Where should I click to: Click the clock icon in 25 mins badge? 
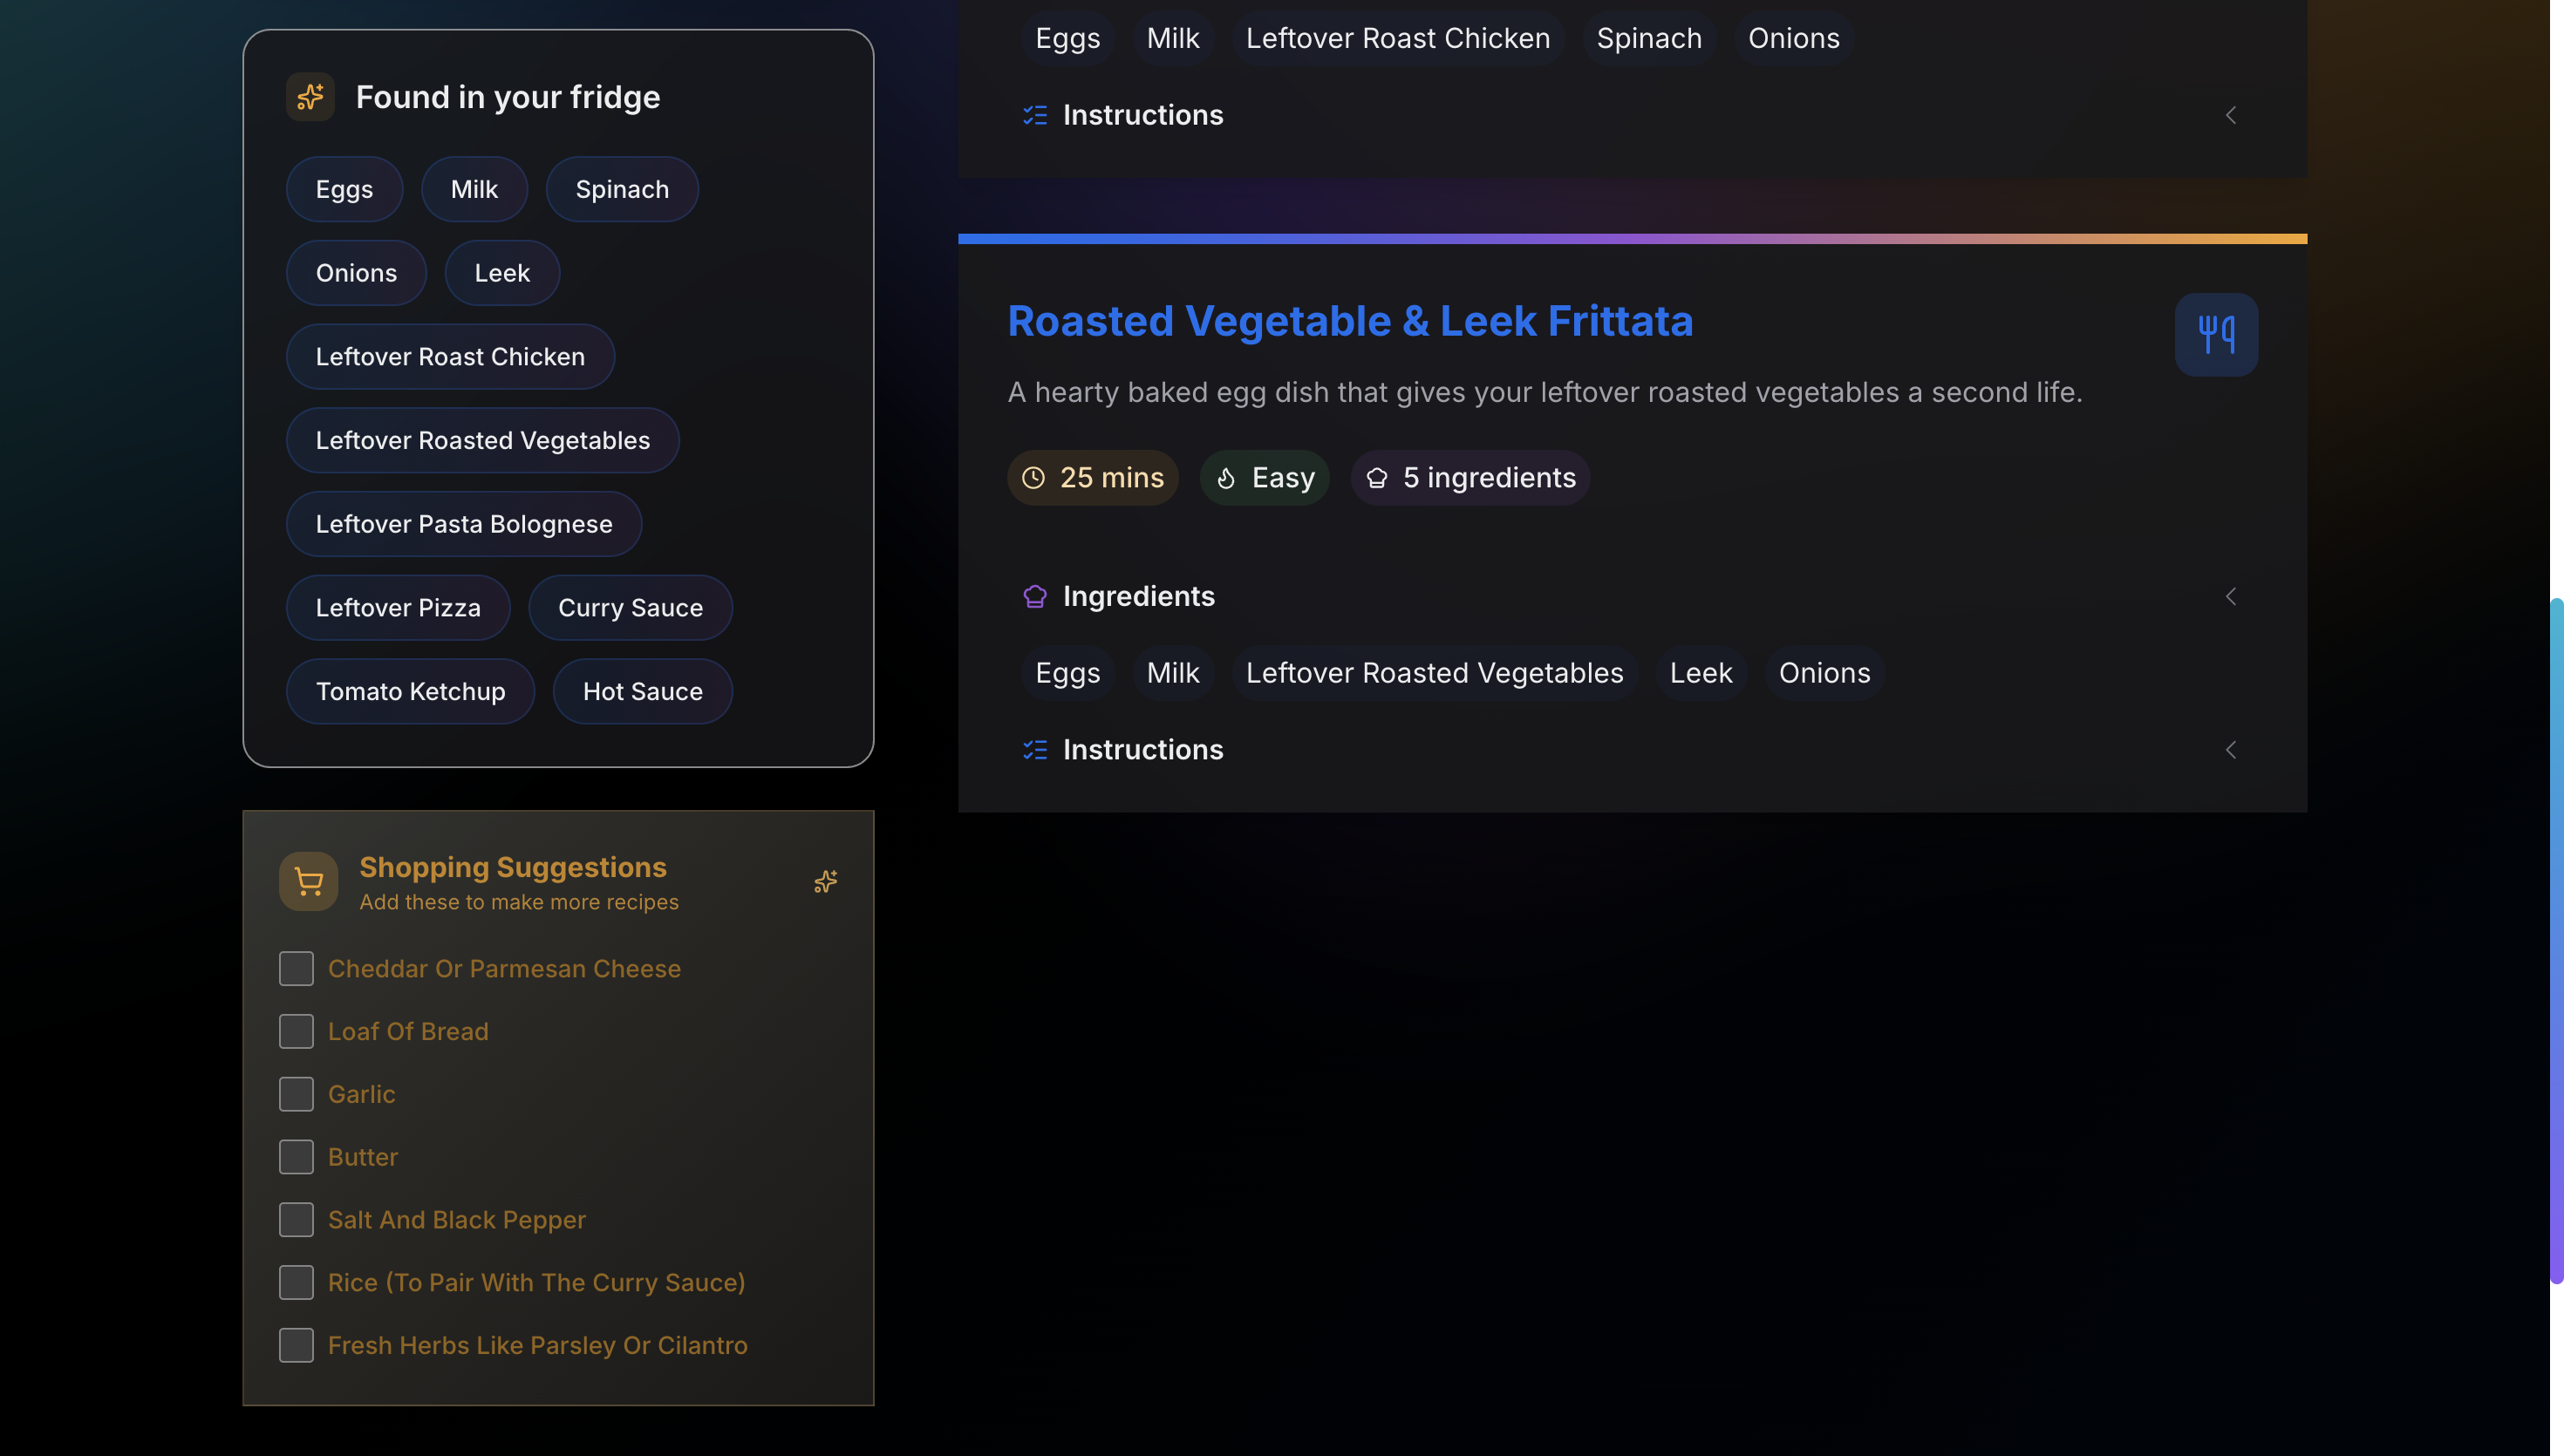point(1033,478)
